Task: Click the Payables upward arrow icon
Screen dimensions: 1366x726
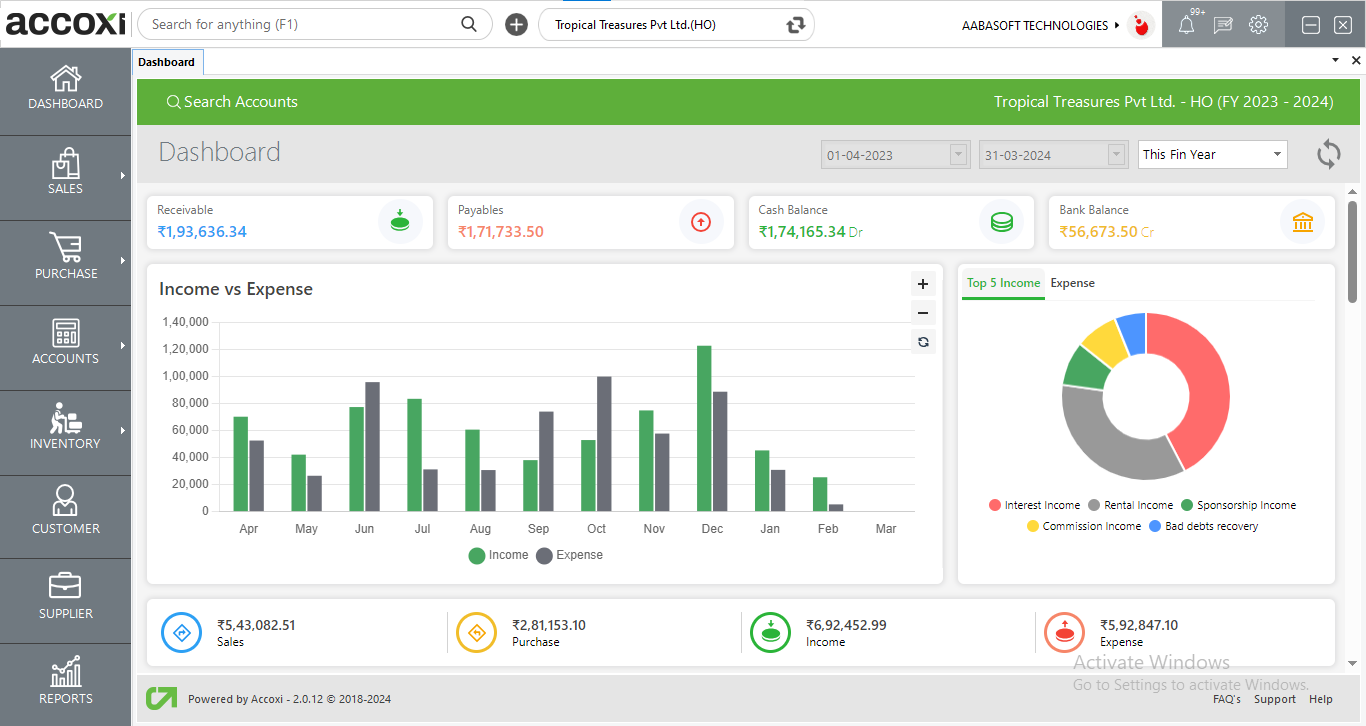Action: 701,222
